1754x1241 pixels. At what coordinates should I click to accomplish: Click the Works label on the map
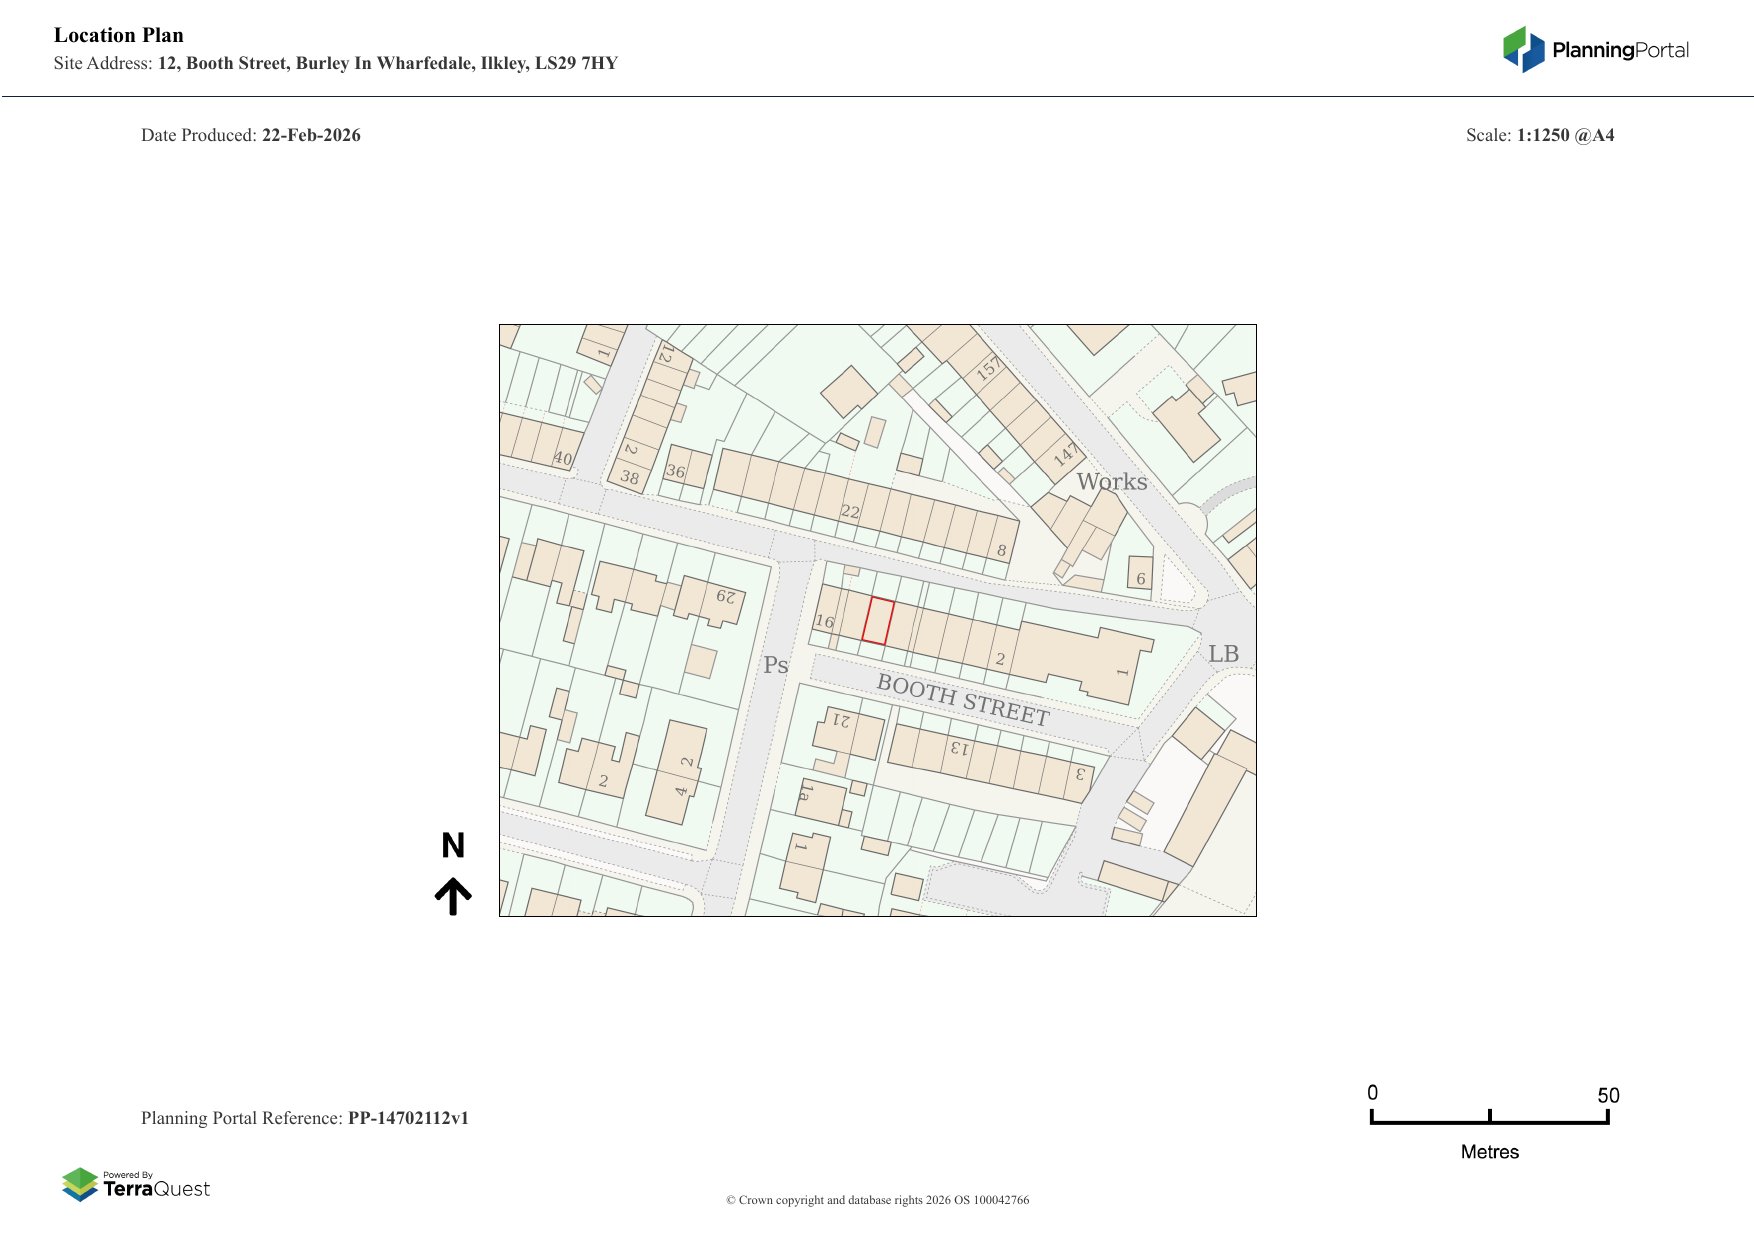click(1111, 482)
